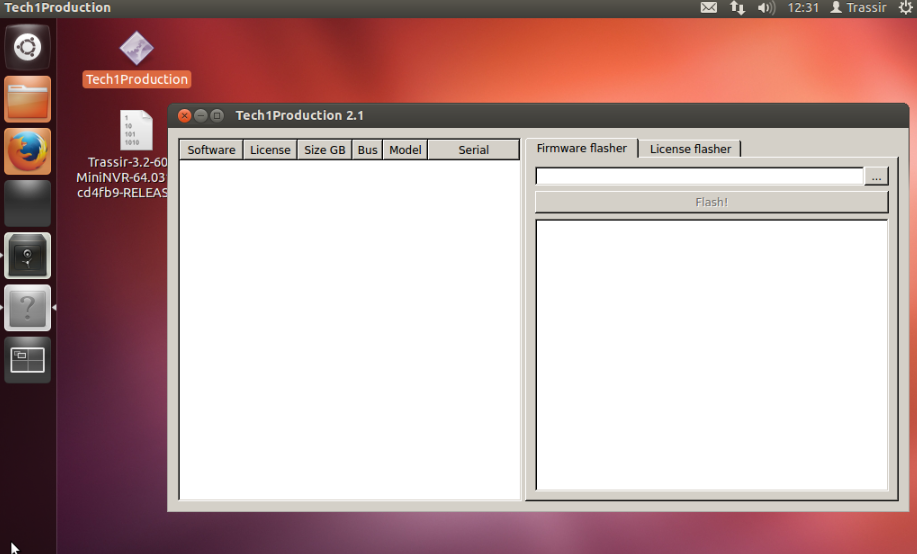The width and height of the screenshot is (917, 554).
Task: Open the Files folder launcher icon
Action: (x=27, y=99)
